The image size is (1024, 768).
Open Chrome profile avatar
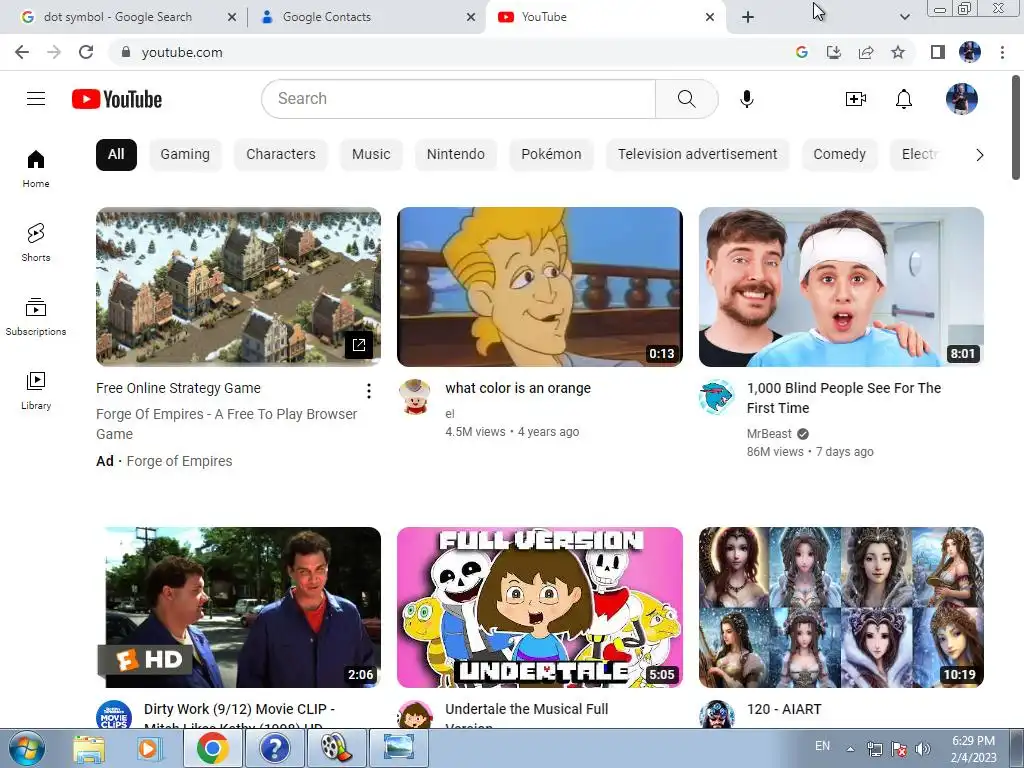click(x=970, y=52)
